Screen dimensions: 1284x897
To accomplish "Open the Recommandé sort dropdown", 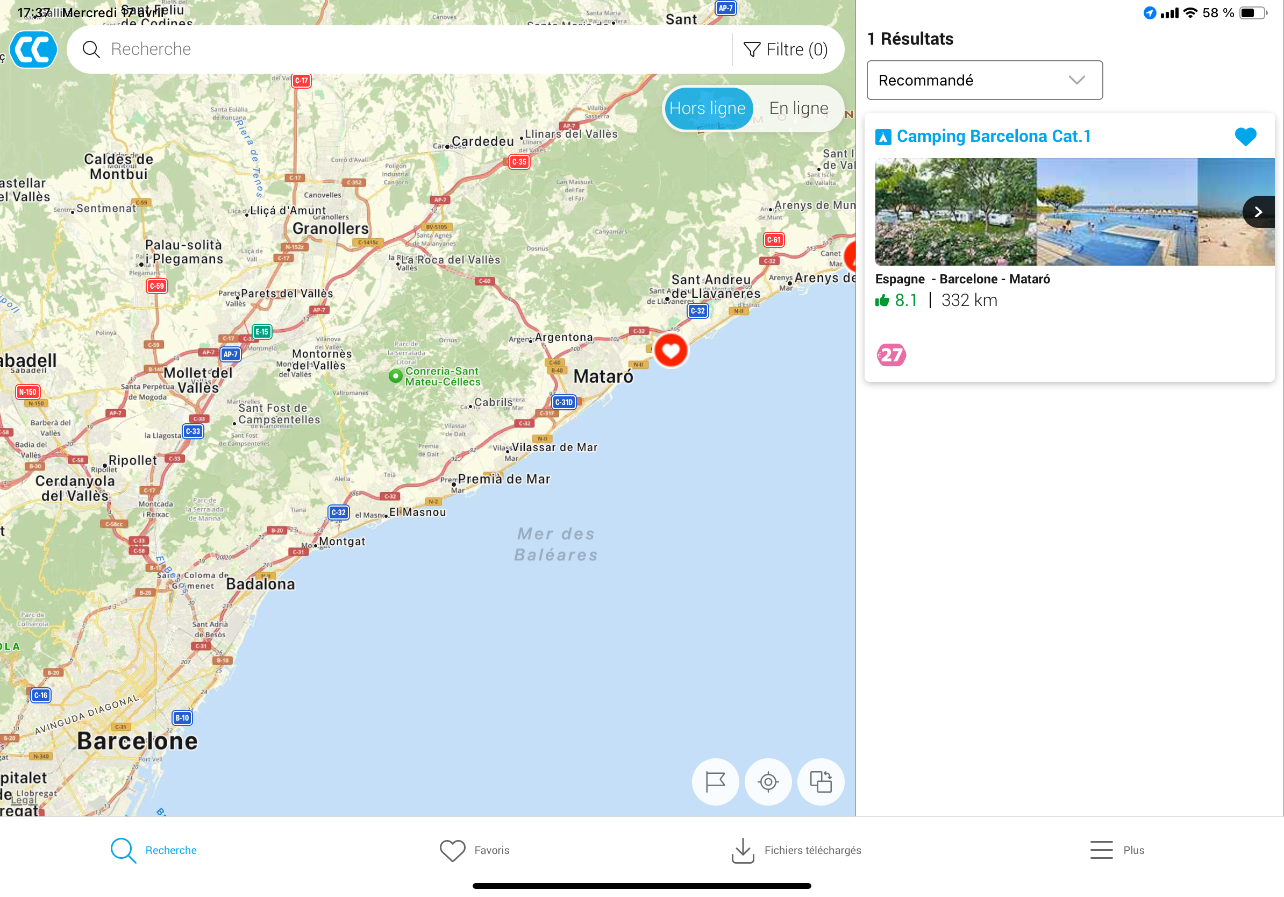I will [984, 80].
